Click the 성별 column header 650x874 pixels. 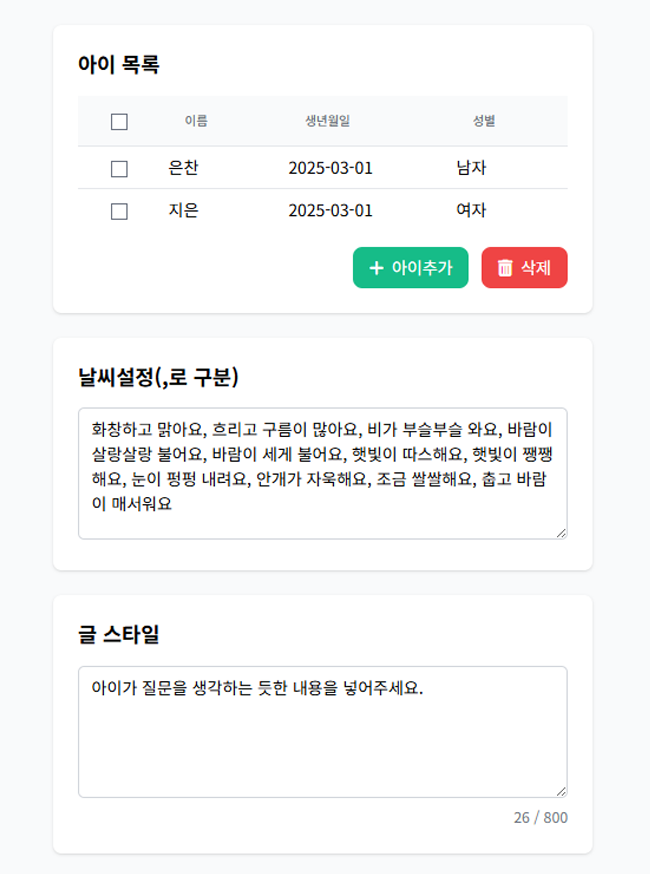coord(481,122)
